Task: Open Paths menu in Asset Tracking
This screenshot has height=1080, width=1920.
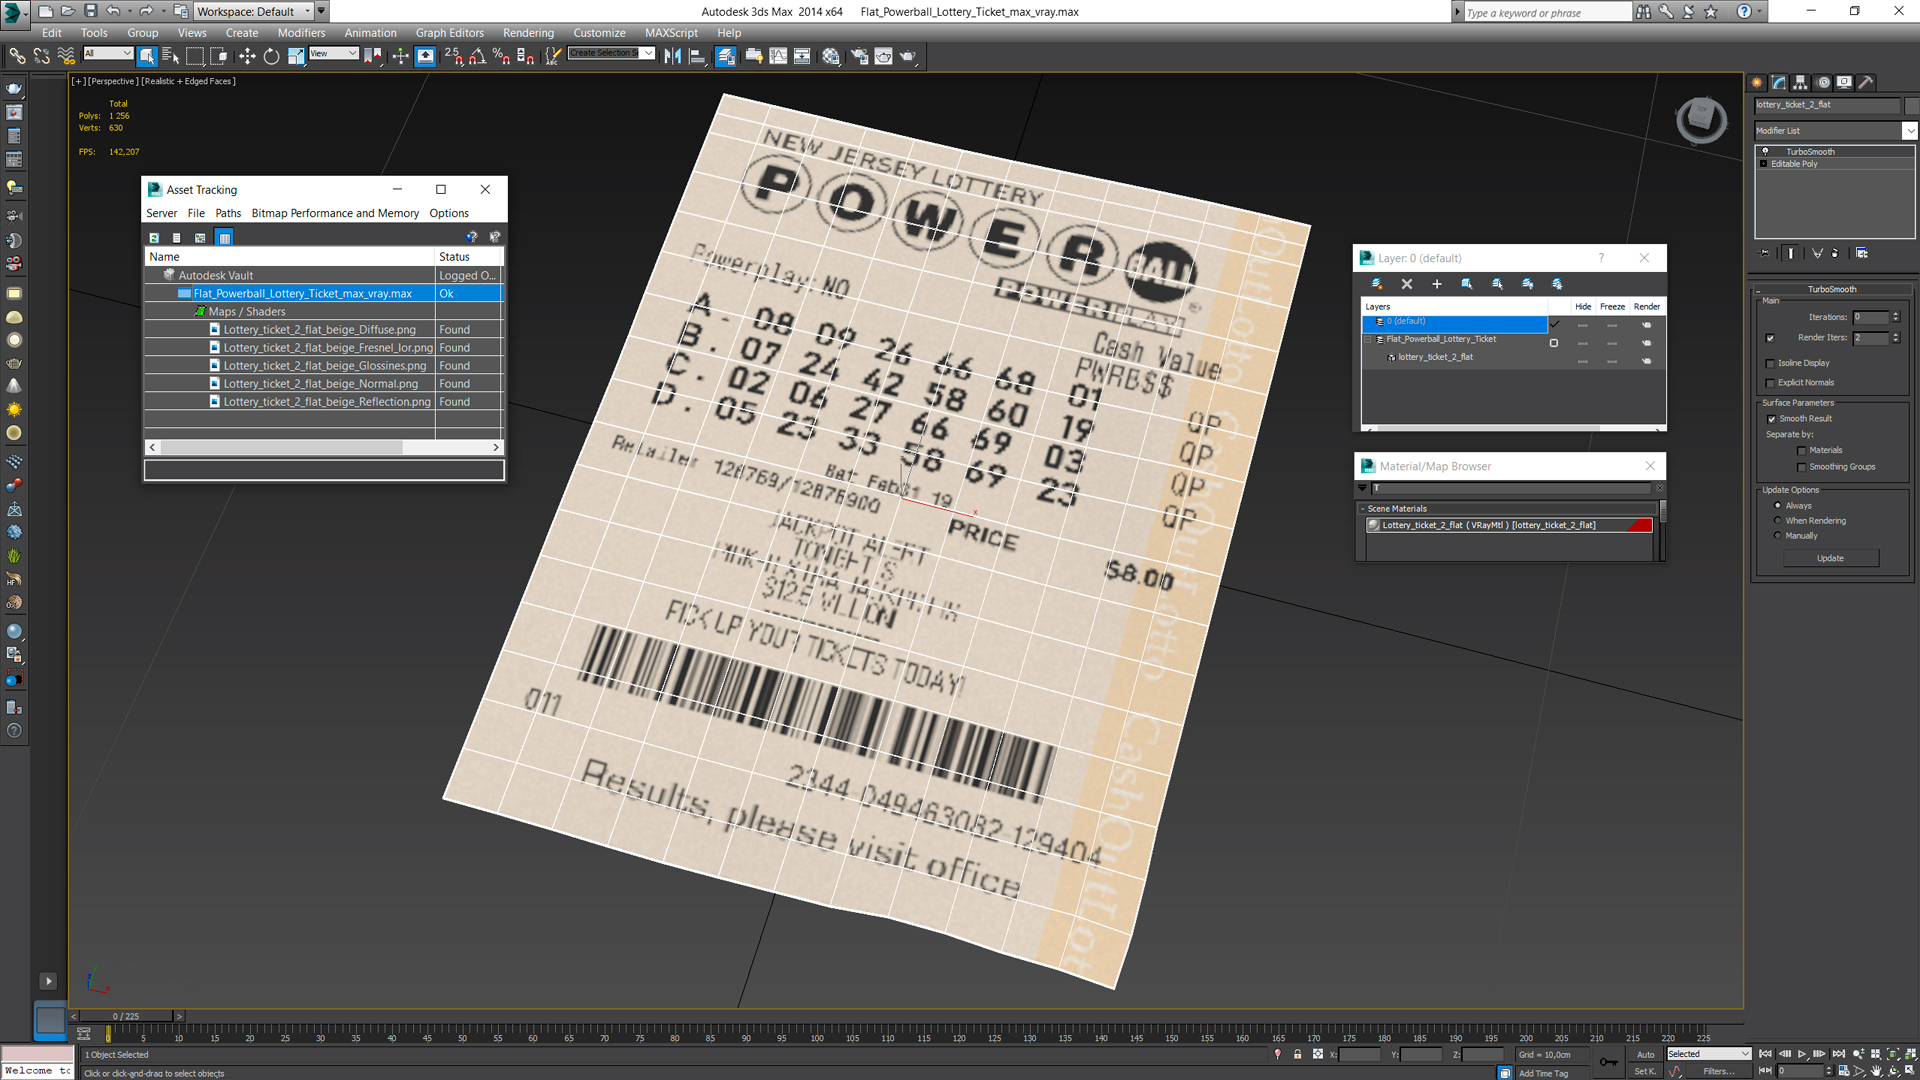Action: point(228,213)
